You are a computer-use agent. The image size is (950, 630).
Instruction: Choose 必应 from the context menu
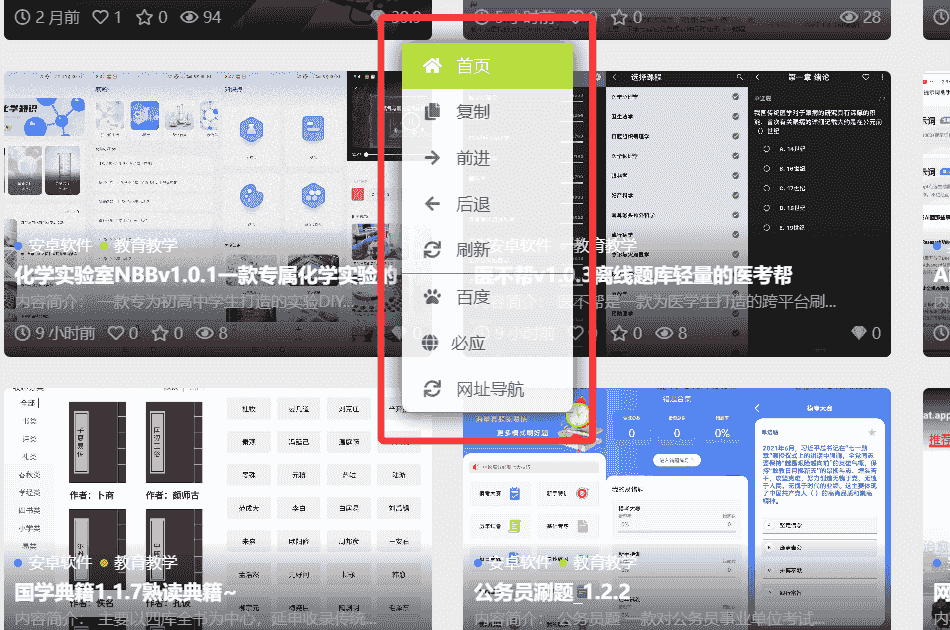point(487,343)
